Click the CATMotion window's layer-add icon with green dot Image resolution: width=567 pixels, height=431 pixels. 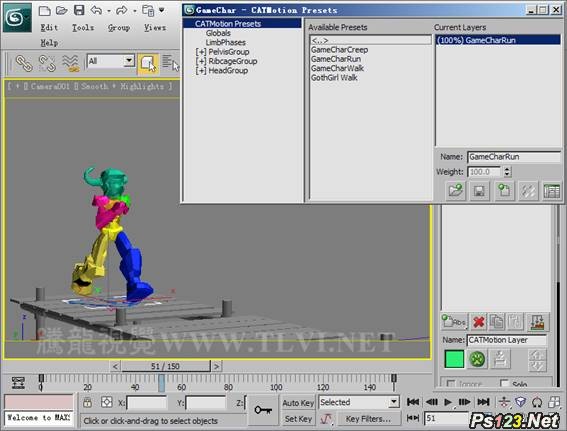pos(504,190)
